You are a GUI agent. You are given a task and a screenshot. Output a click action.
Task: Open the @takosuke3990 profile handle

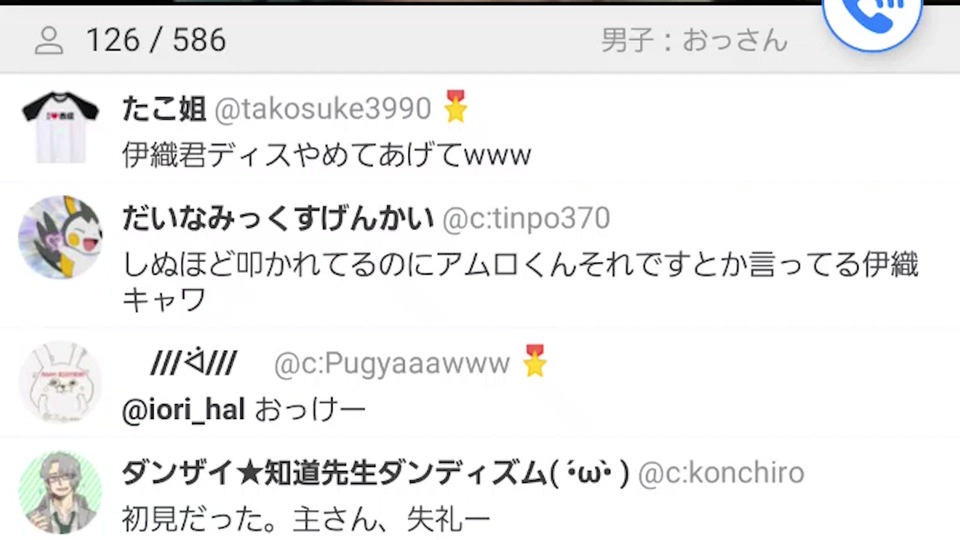coord(323,109)
